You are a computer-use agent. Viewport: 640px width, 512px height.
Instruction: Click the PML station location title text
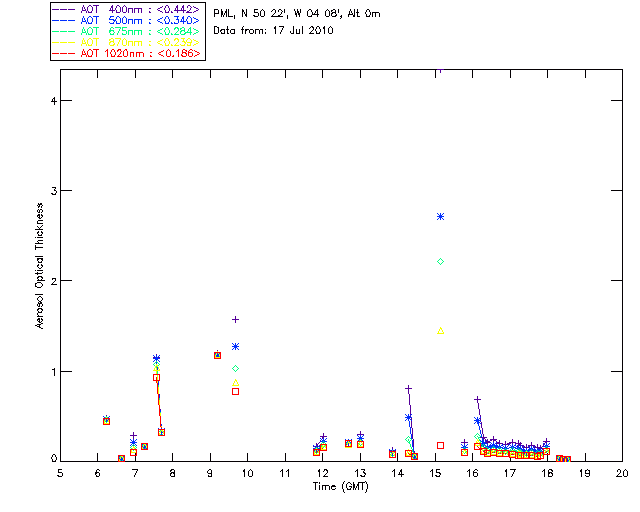pos(297,14)
